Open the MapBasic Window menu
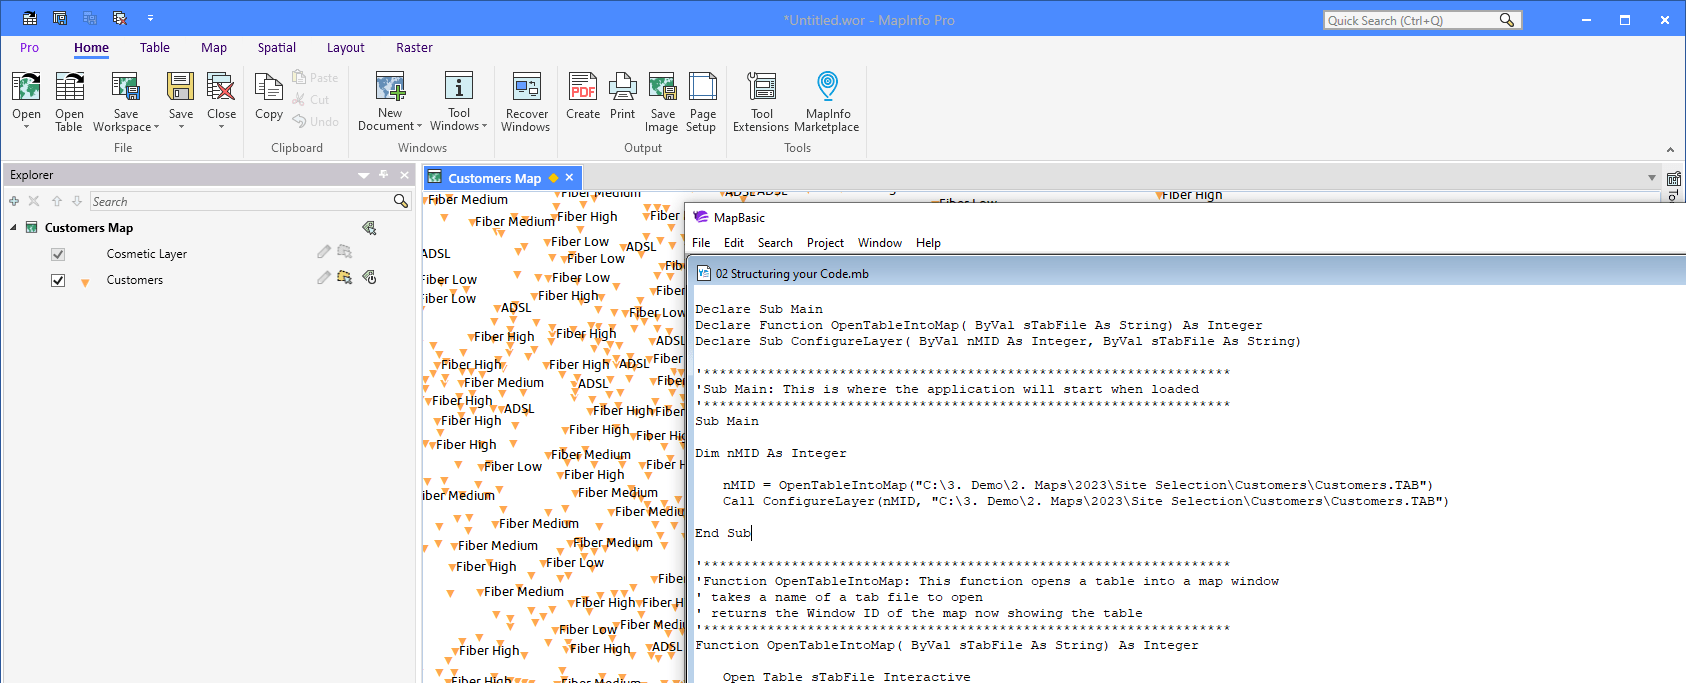The image size is (1686, 684). [880, 243]
